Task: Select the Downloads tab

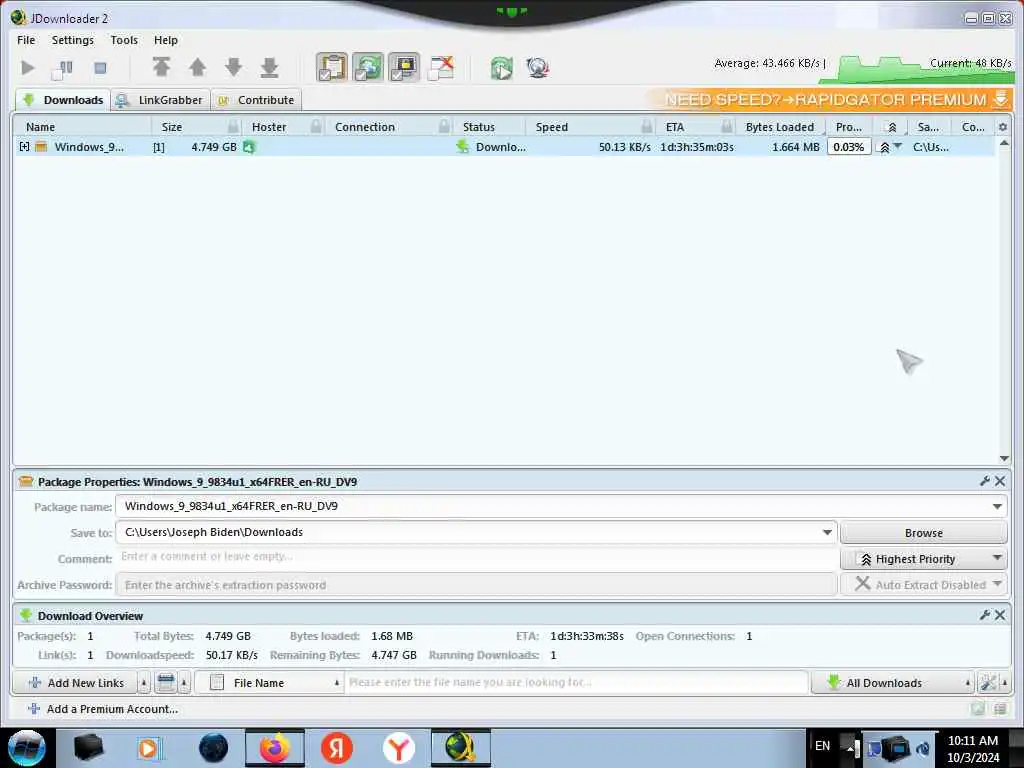Action: (x=63, y=100)
